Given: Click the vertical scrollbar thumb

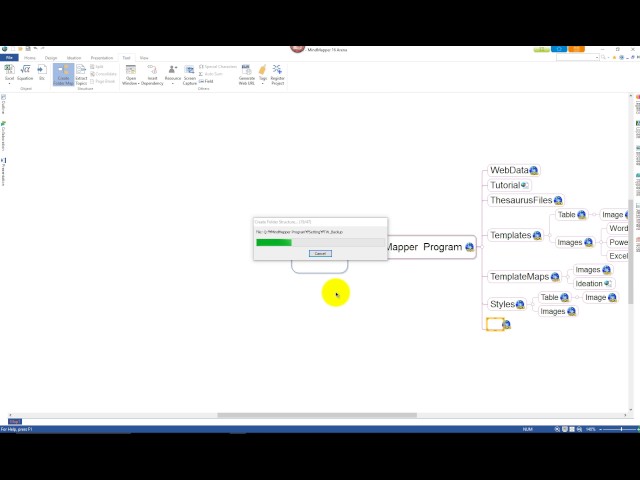Looking at the screenshot, I should coord(631,251).
